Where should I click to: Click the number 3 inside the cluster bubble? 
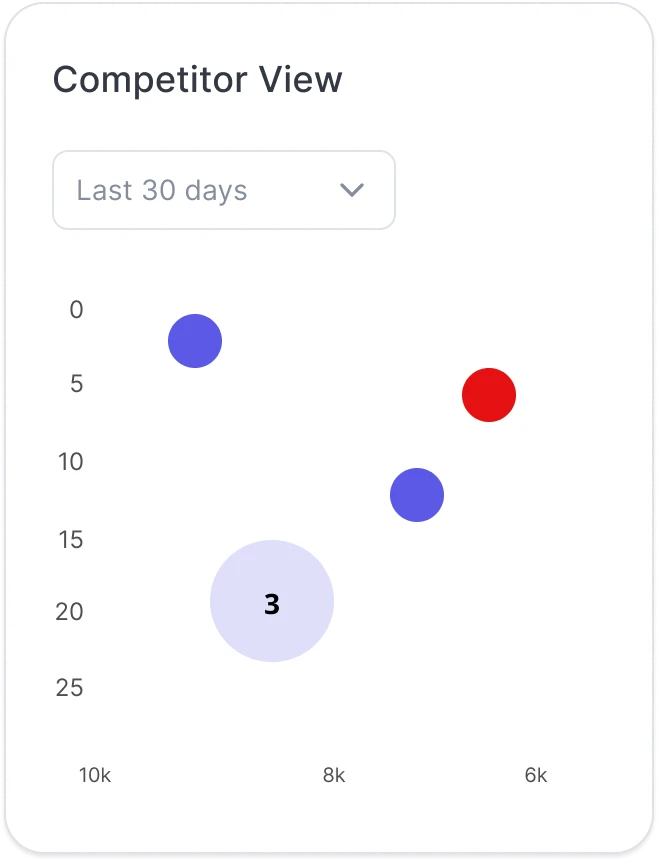[x=272, y=603]
